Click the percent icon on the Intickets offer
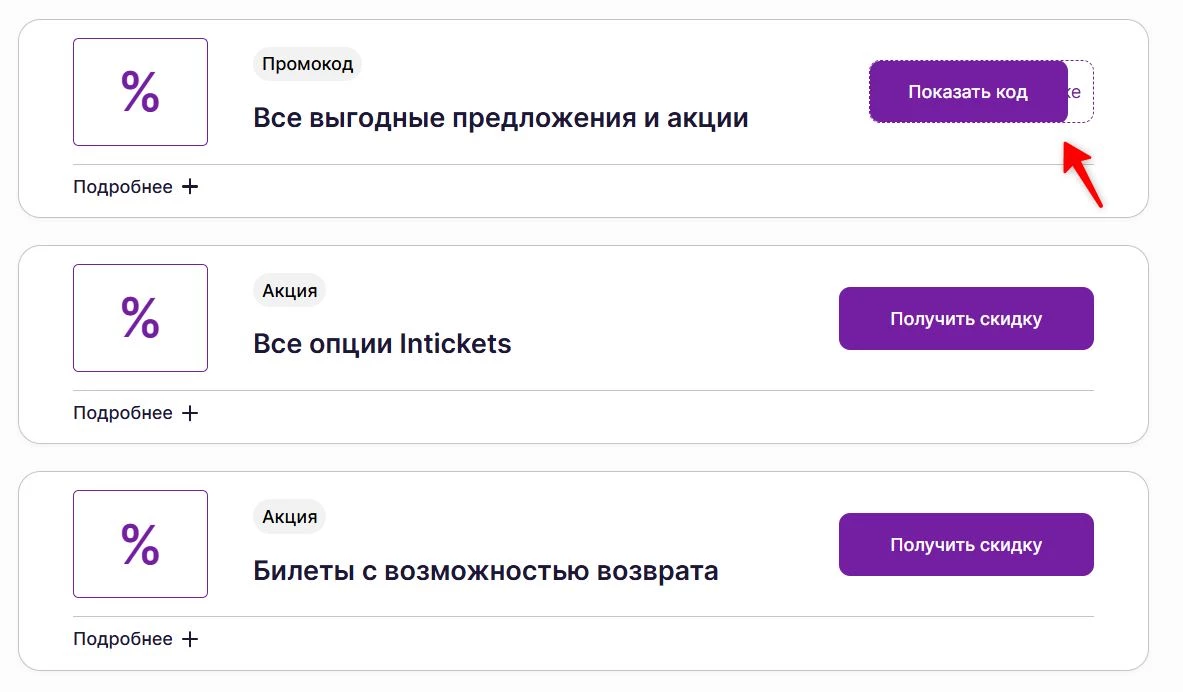The height and width of the screenshot is (692, 1183). click(x=140, y=317)
